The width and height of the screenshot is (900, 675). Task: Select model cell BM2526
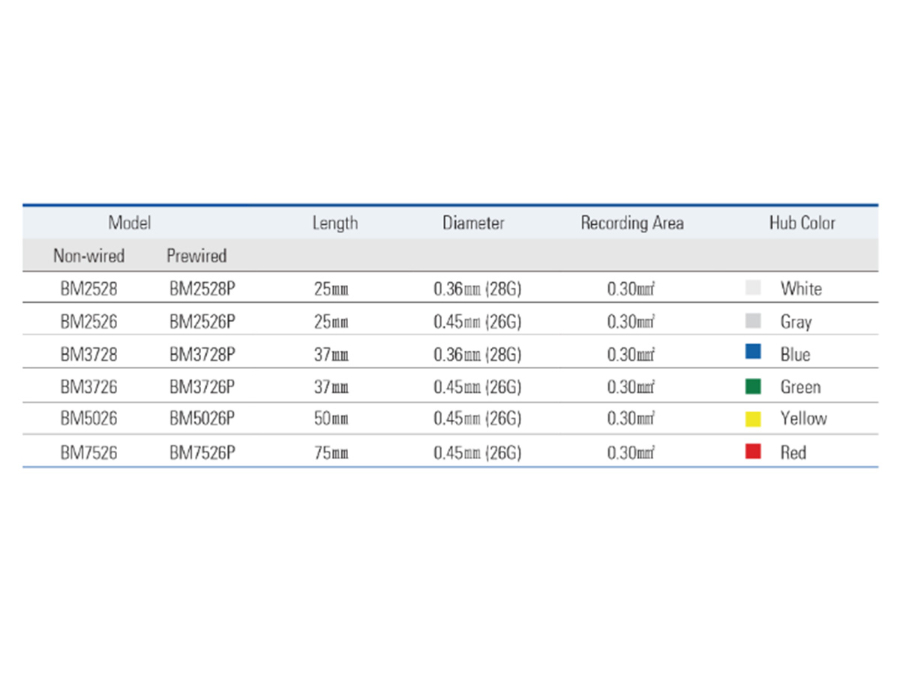coord(89,321)
